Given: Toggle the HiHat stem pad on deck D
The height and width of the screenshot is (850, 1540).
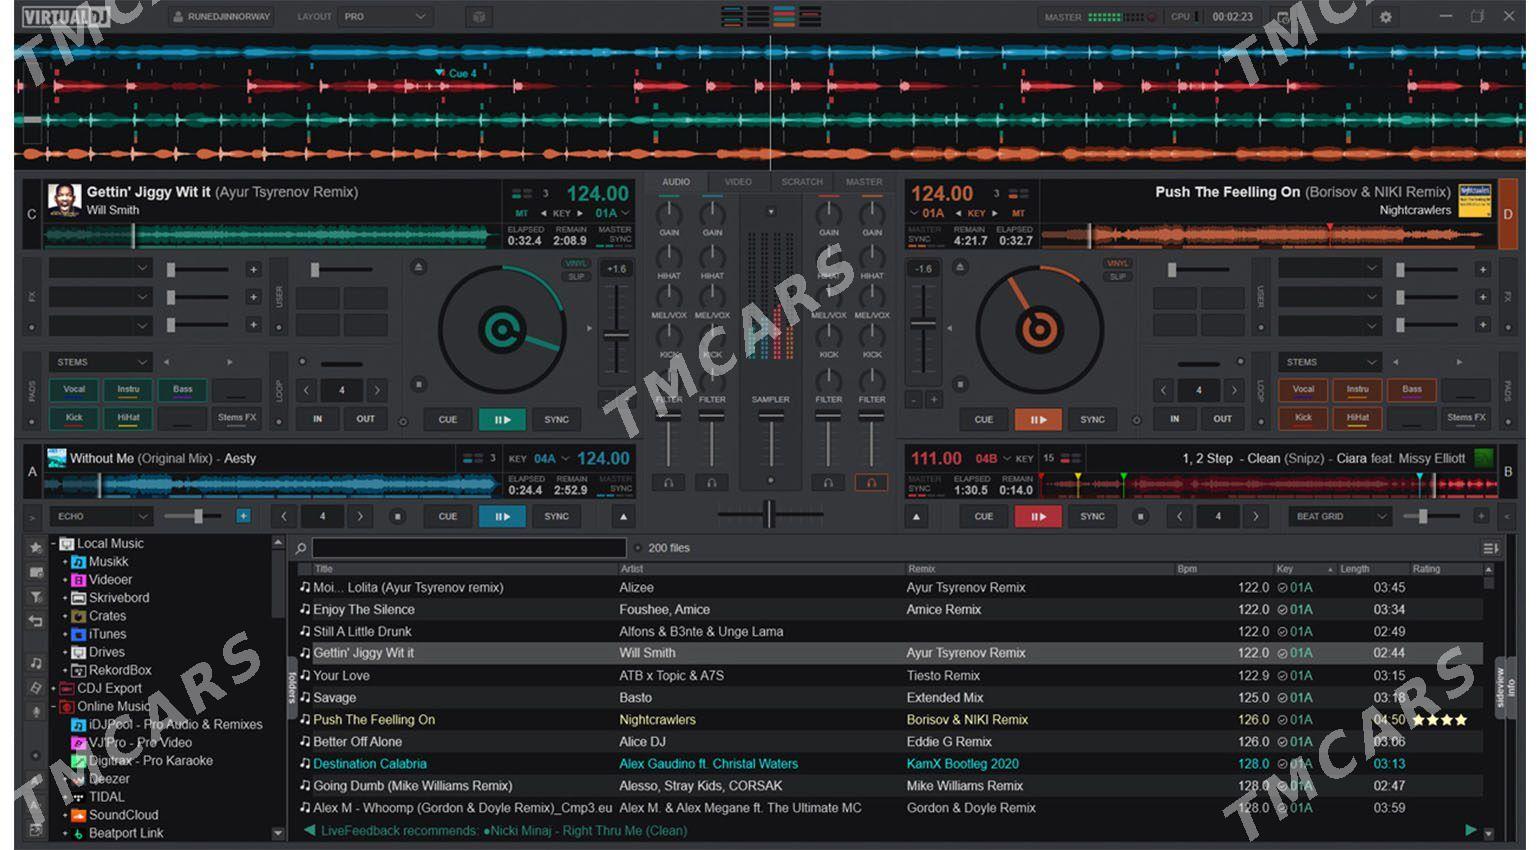Looking at the screenshot, I should click(x=1357, y=418).
